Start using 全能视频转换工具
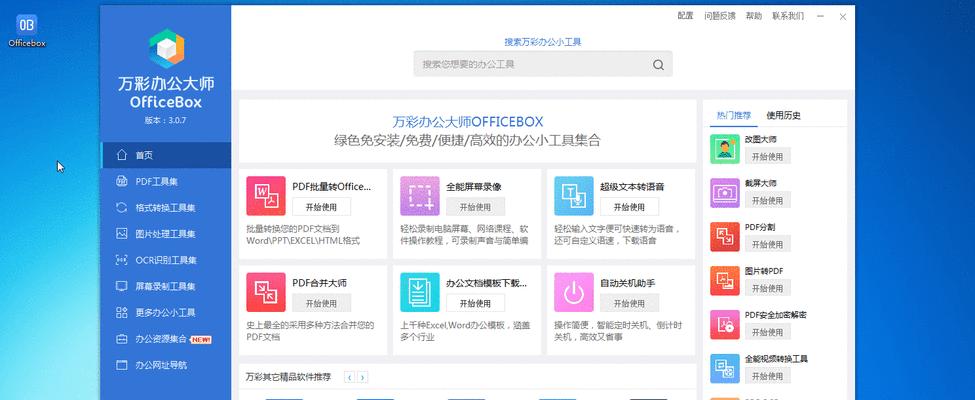Viewport: 975px width, 400px height. point(768,376)
